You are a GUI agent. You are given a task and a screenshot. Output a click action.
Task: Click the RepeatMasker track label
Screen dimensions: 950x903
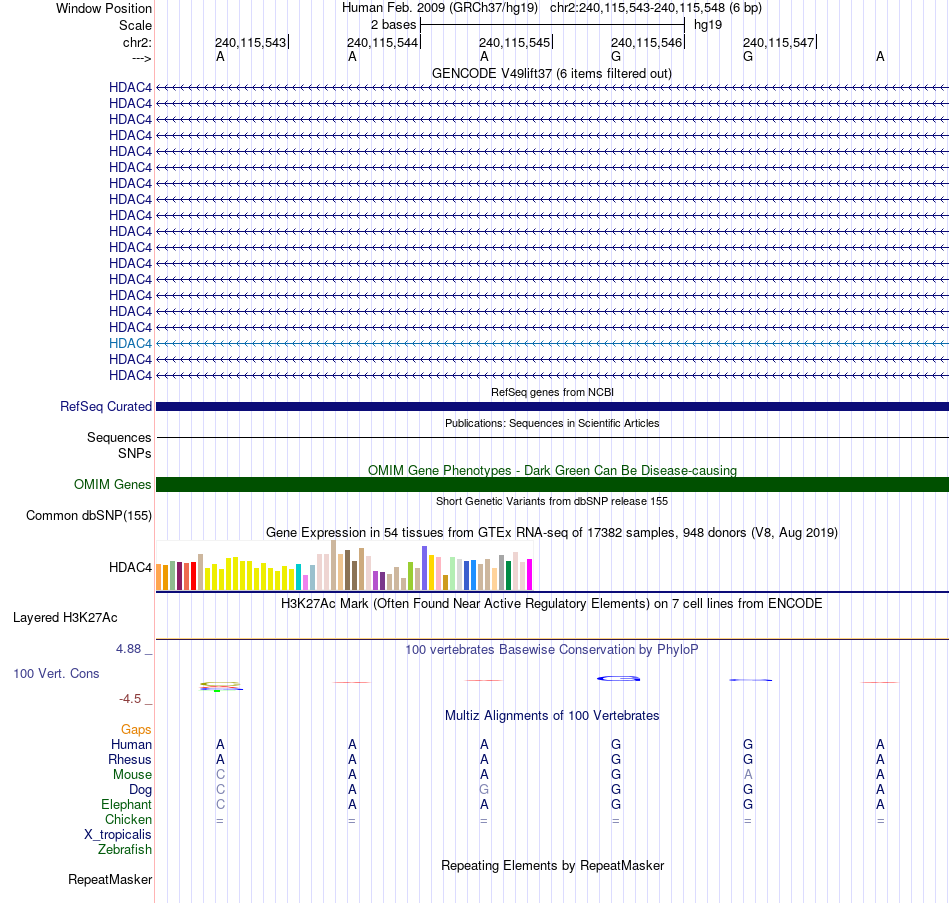pyautogui.click(x=110, y=879)
